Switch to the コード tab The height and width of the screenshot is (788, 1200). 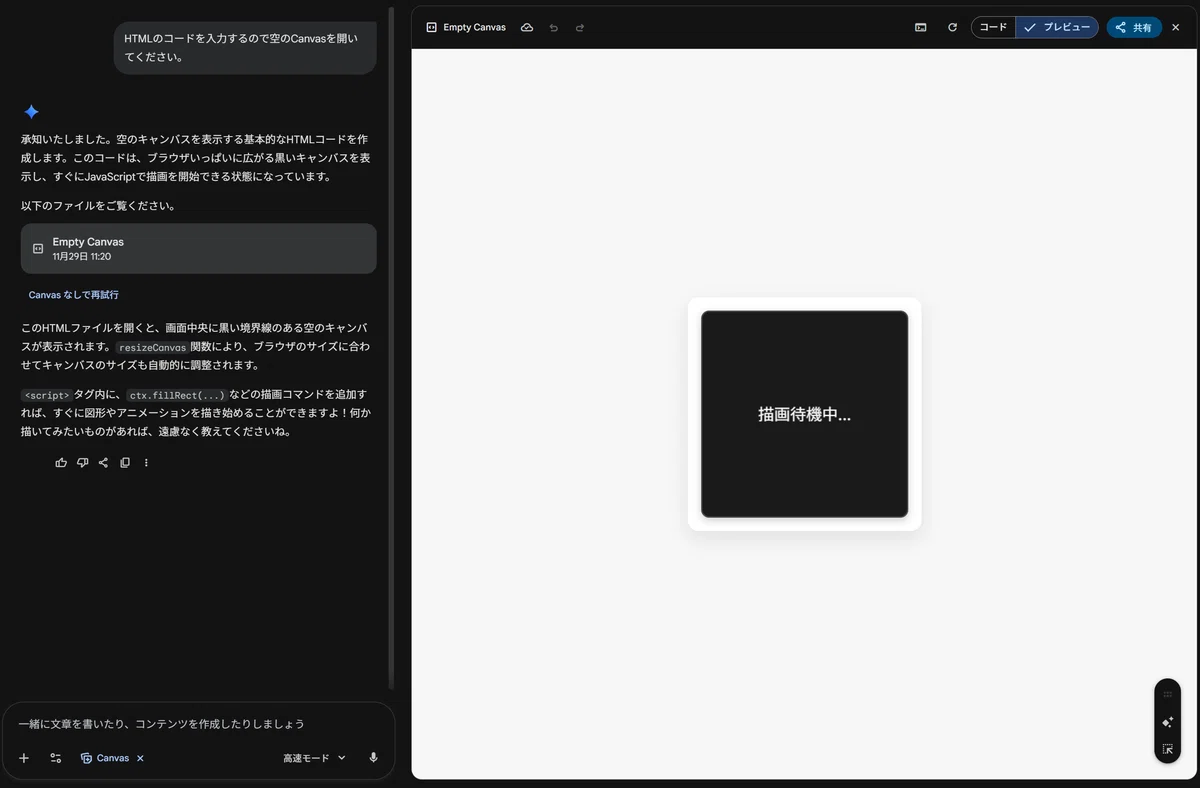tap(993, 27)
